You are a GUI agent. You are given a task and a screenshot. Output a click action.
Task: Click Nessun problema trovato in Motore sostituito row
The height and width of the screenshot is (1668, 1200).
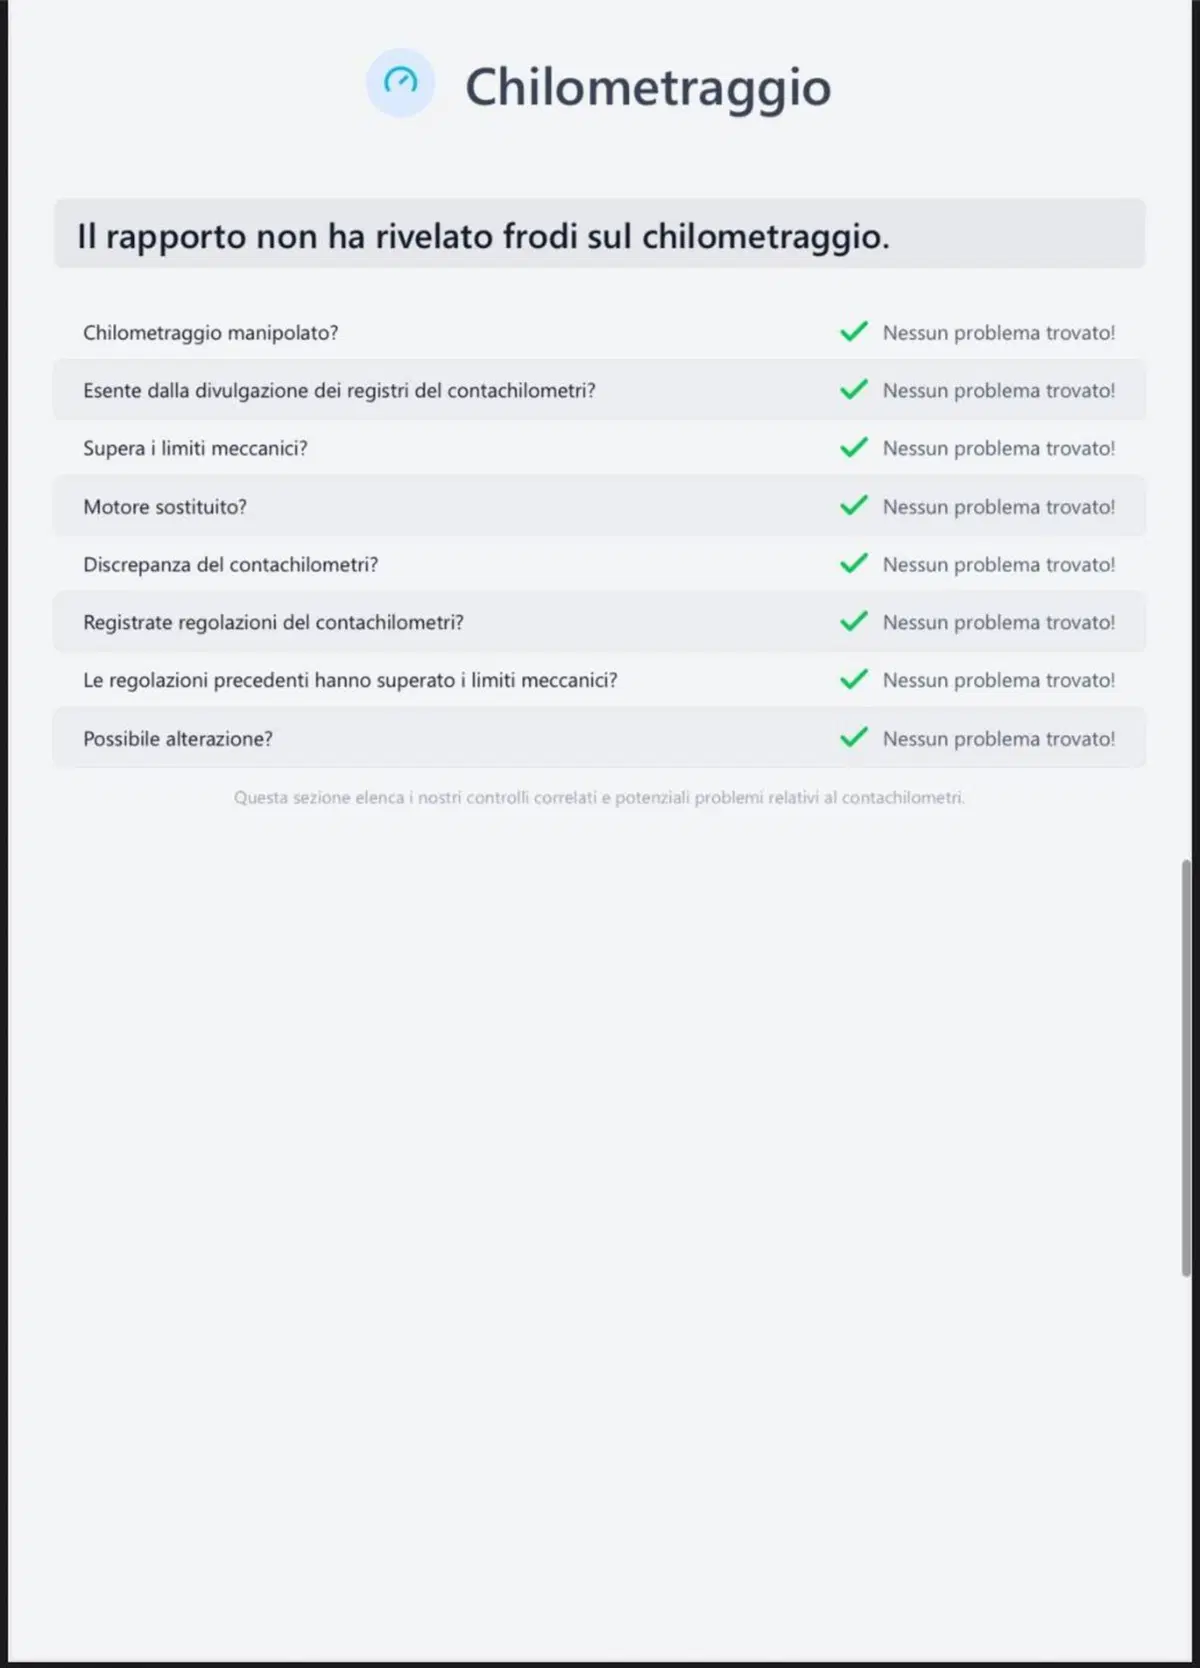pyautogui.click(x=999, y=507)
